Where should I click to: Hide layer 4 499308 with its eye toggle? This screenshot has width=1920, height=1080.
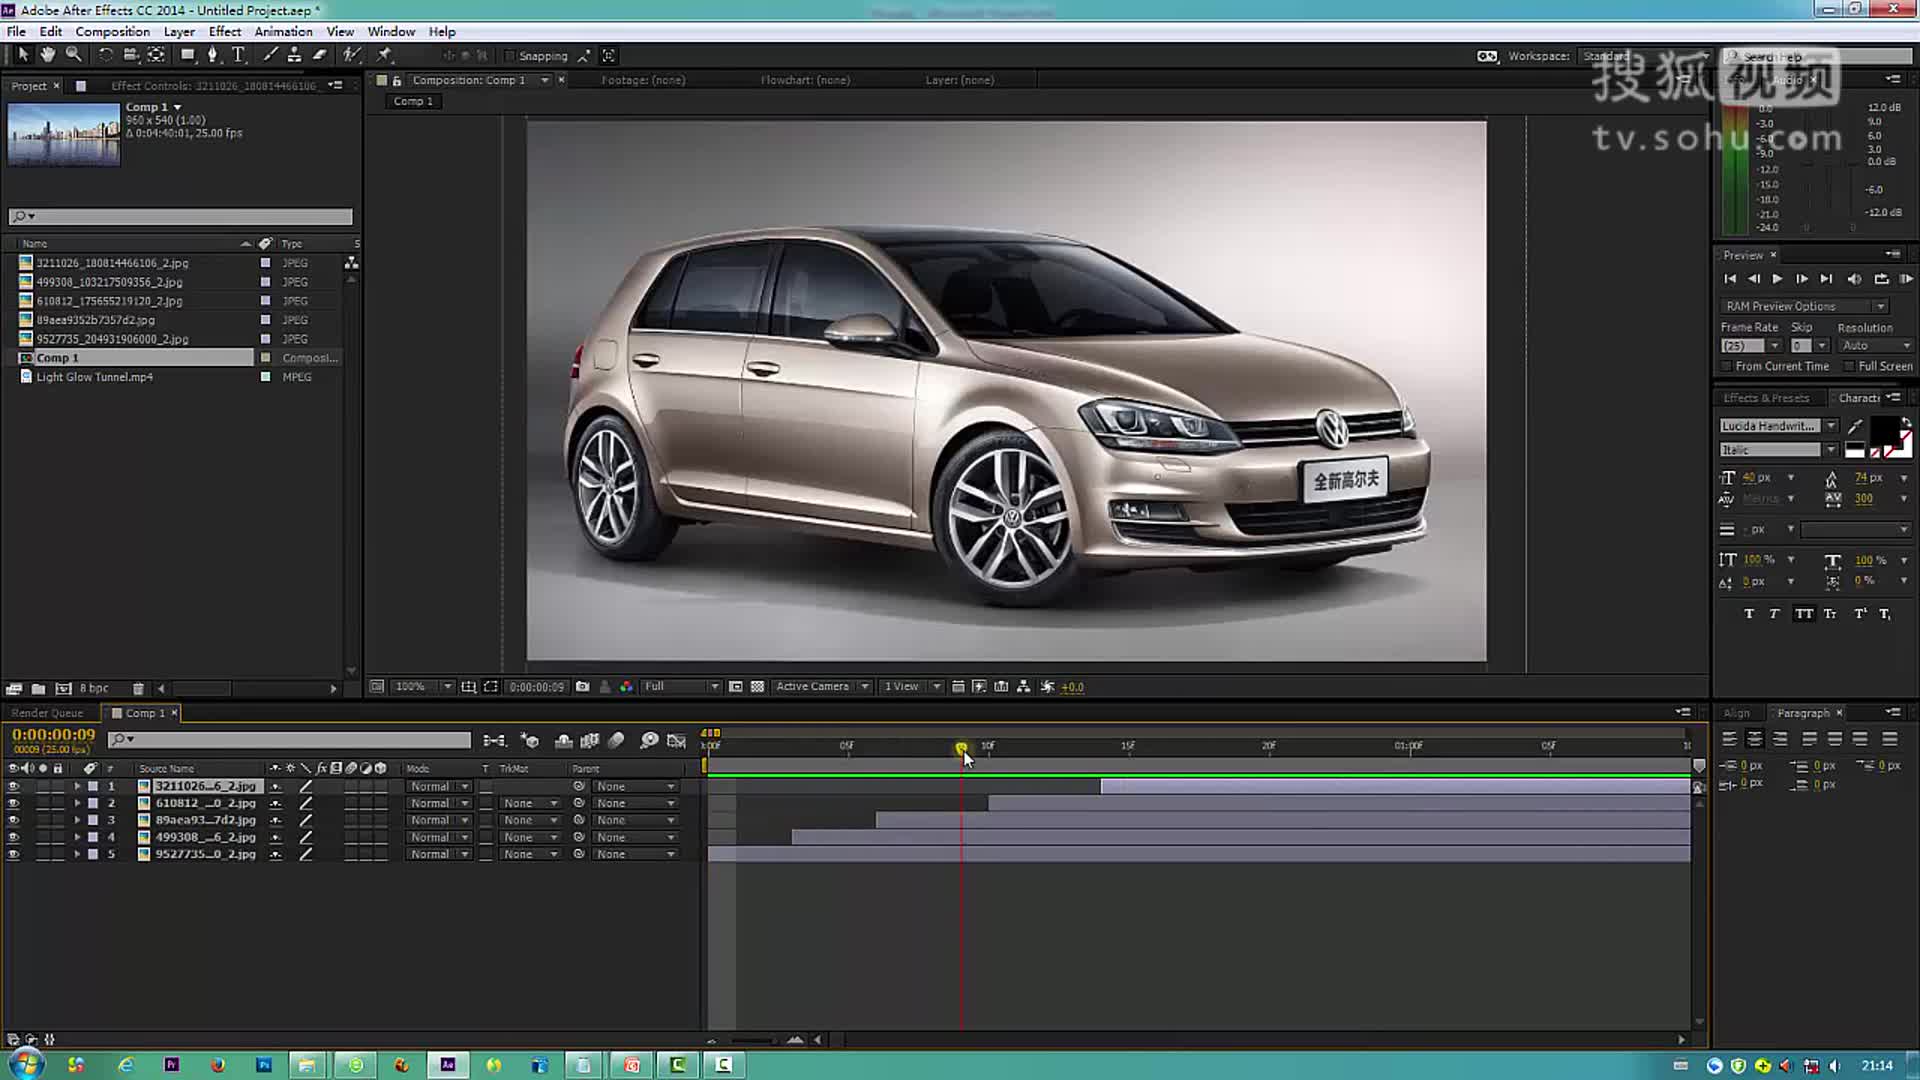13,838
